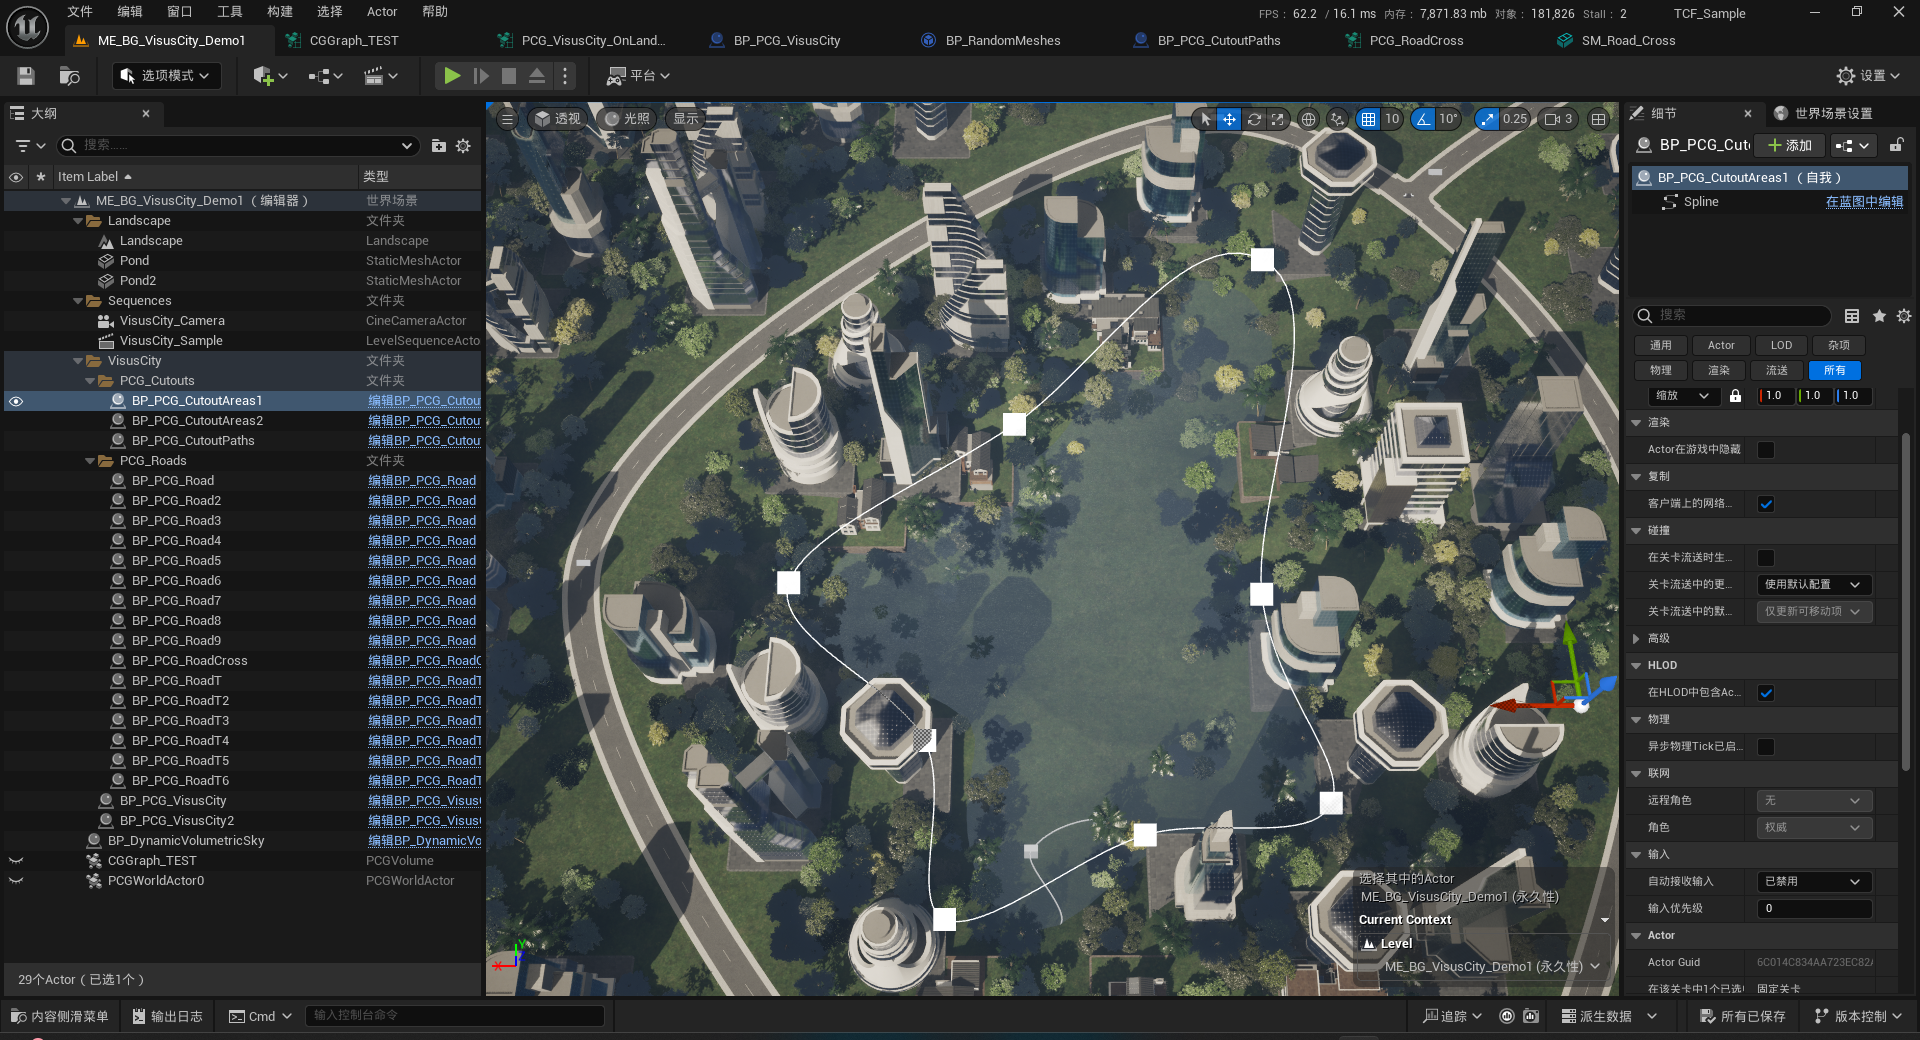Open the add content cube-plus button
Viewport: 1920px width, 1040px height.
click(x=270, y=76)
